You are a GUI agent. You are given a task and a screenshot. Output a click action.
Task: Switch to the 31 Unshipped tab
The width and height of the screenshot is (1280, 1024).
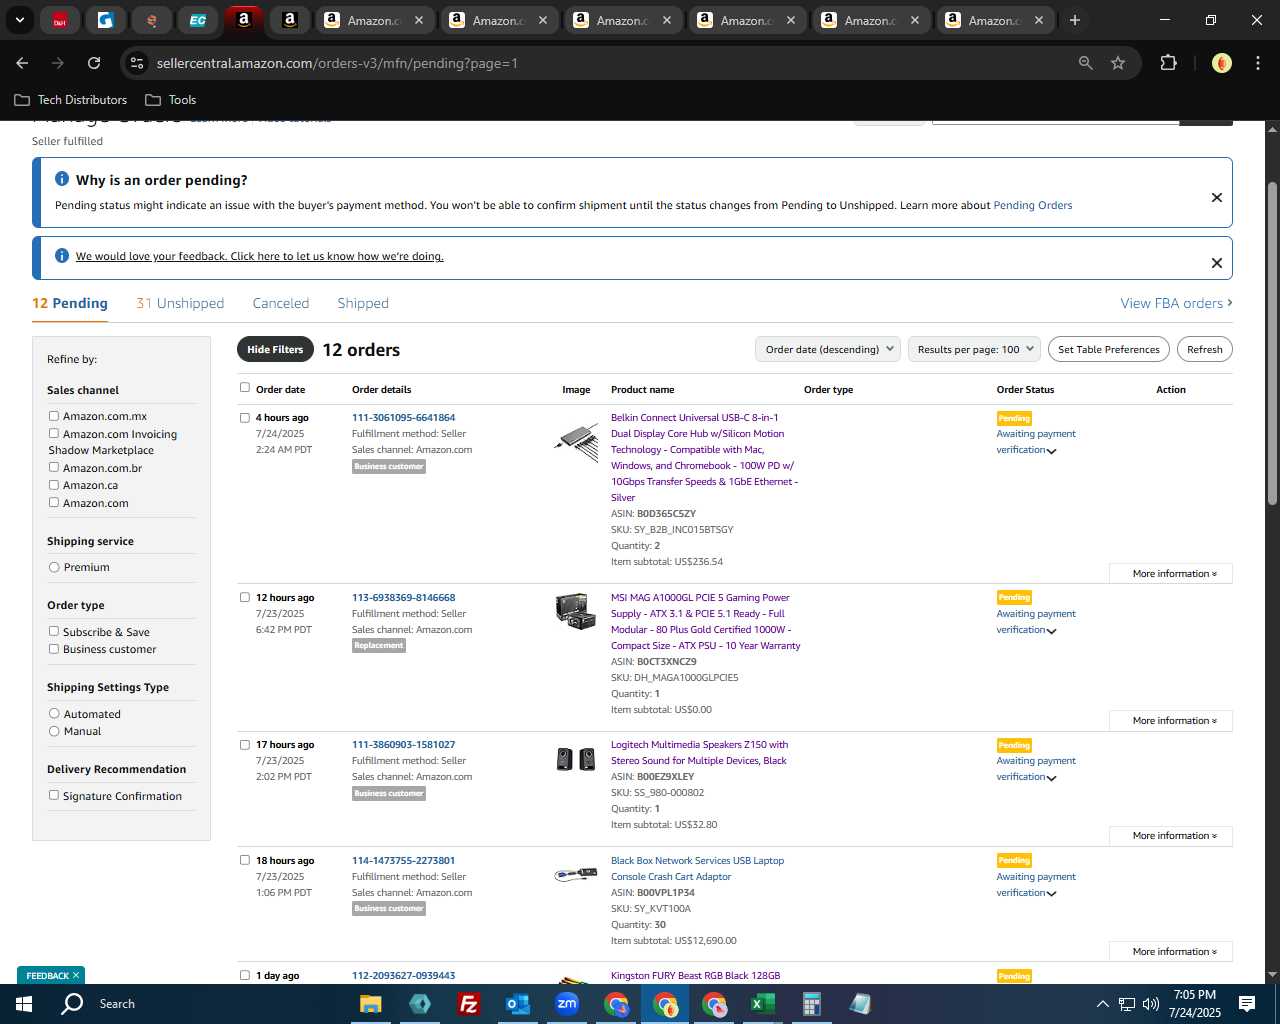(x=180, y=303)
